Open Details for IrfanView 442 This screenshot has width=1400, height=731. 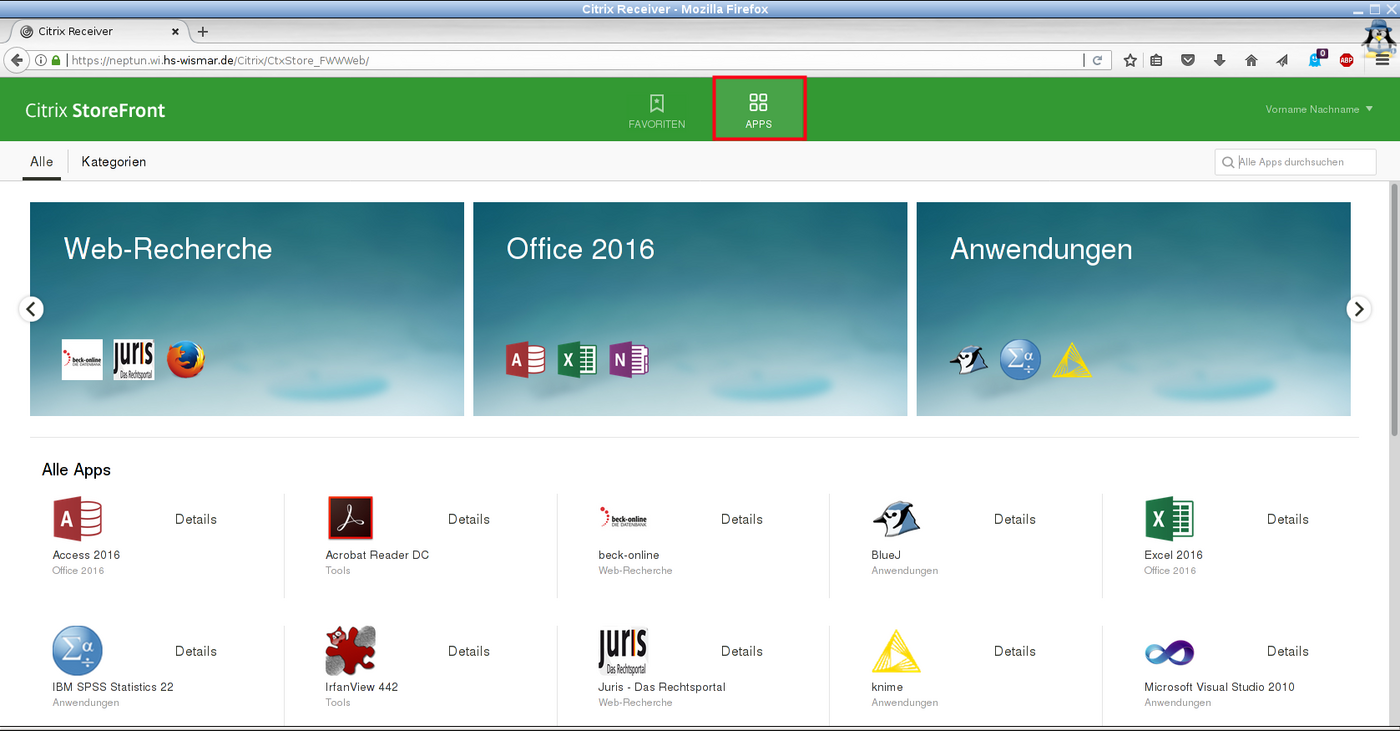469,651
